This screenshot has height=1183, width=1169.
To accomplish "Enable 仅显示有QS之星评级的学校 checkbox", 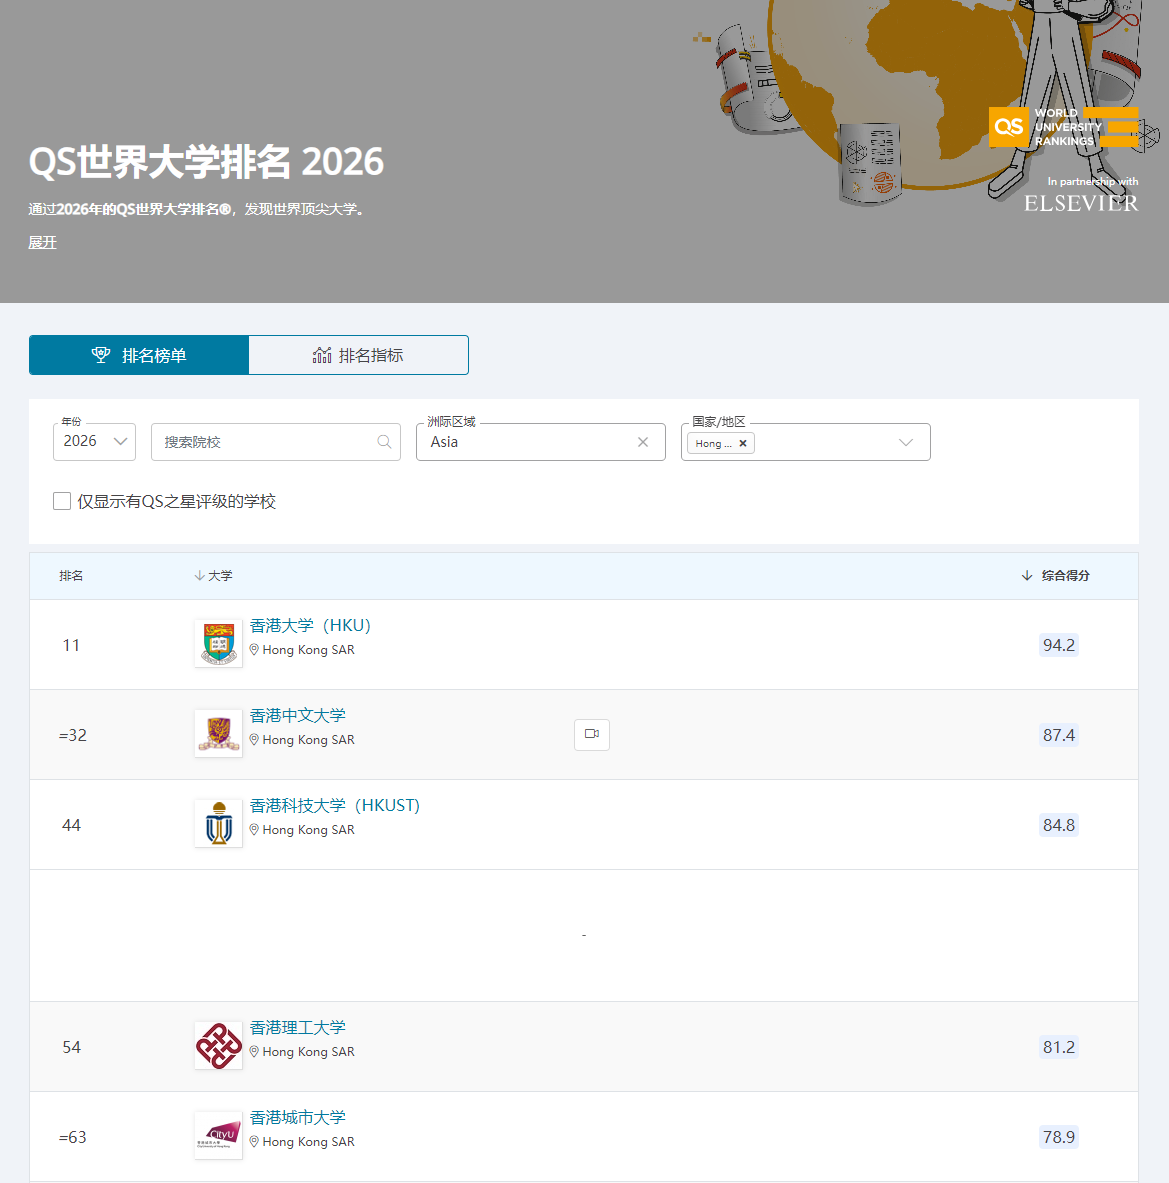I will (x=62, y=501).
